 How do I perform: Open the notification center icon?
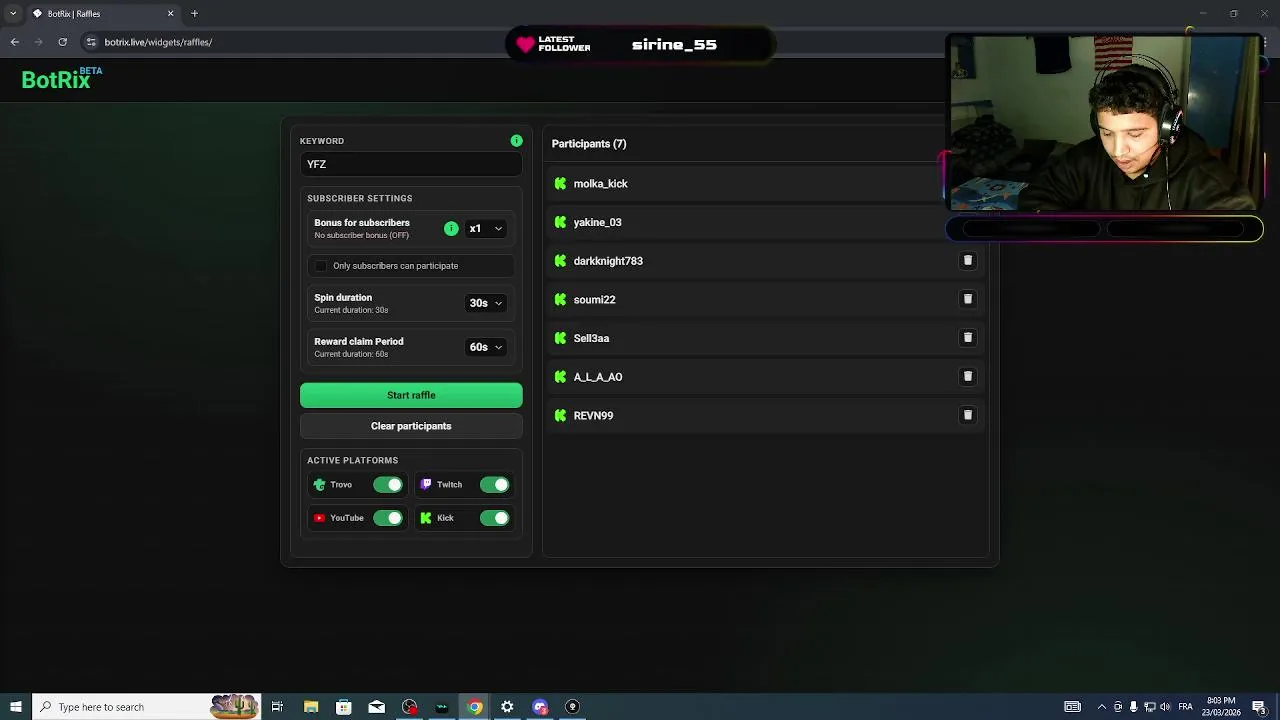point(1259,707)
